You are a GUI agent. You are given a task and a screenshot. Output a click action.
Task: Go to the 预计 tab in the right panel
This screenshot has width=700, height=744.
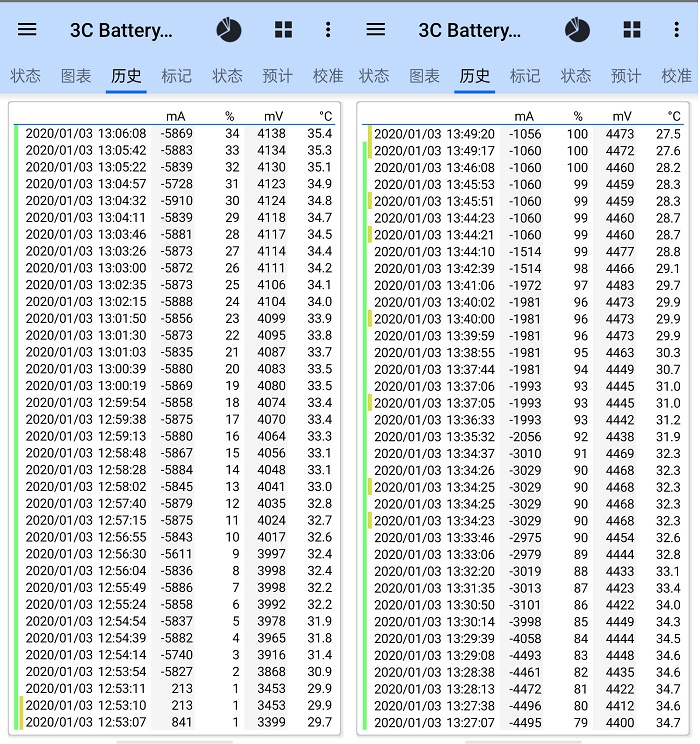626,76
